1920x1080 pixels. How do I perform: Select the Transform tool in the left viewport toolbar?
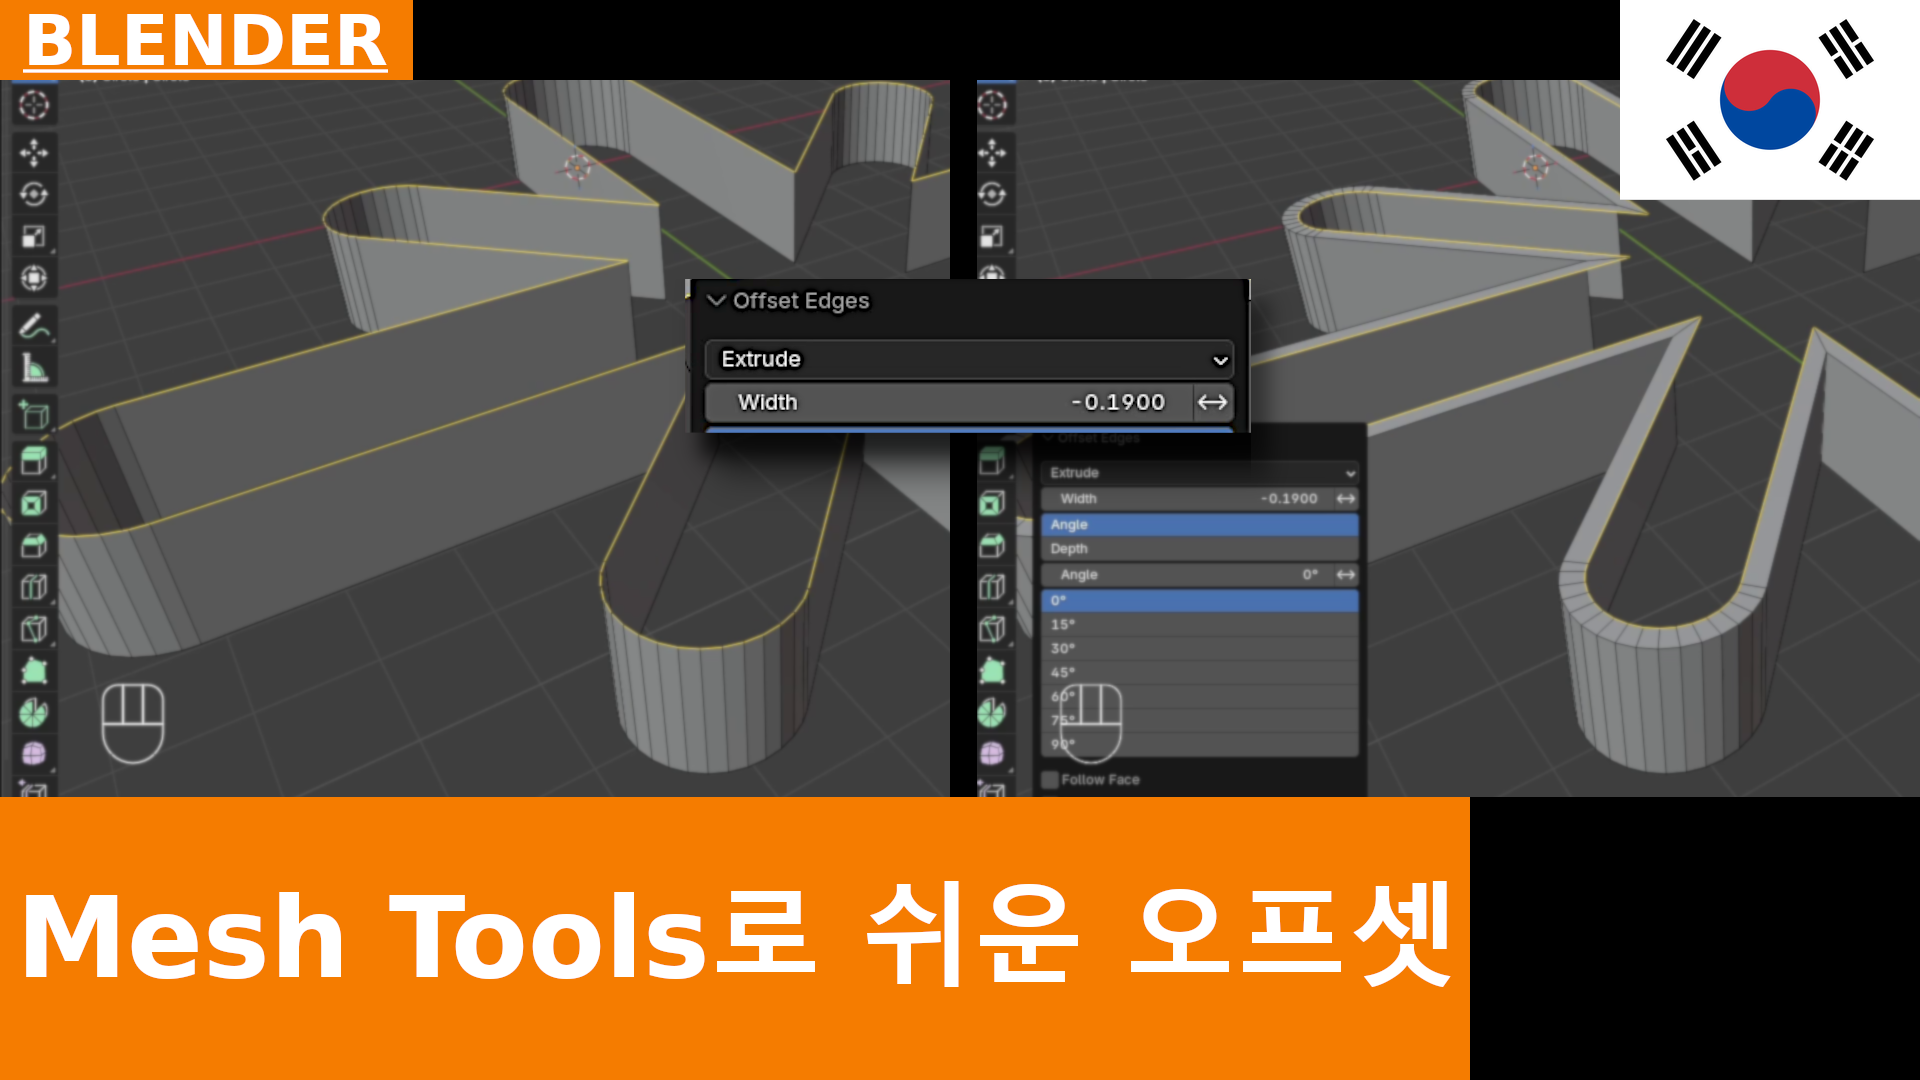(x=34, y=277)
